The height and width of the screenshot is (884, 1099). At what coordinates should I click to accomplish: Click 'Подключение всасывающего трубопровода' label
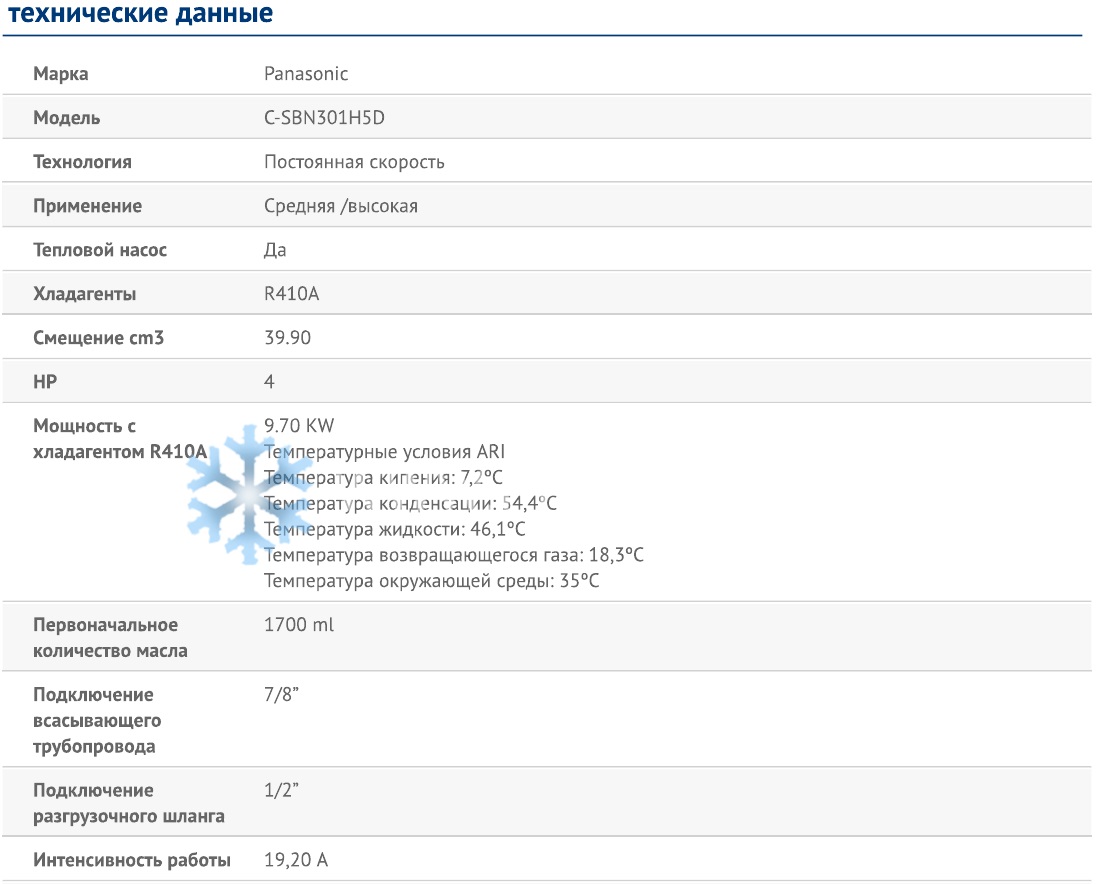[97, 721]
